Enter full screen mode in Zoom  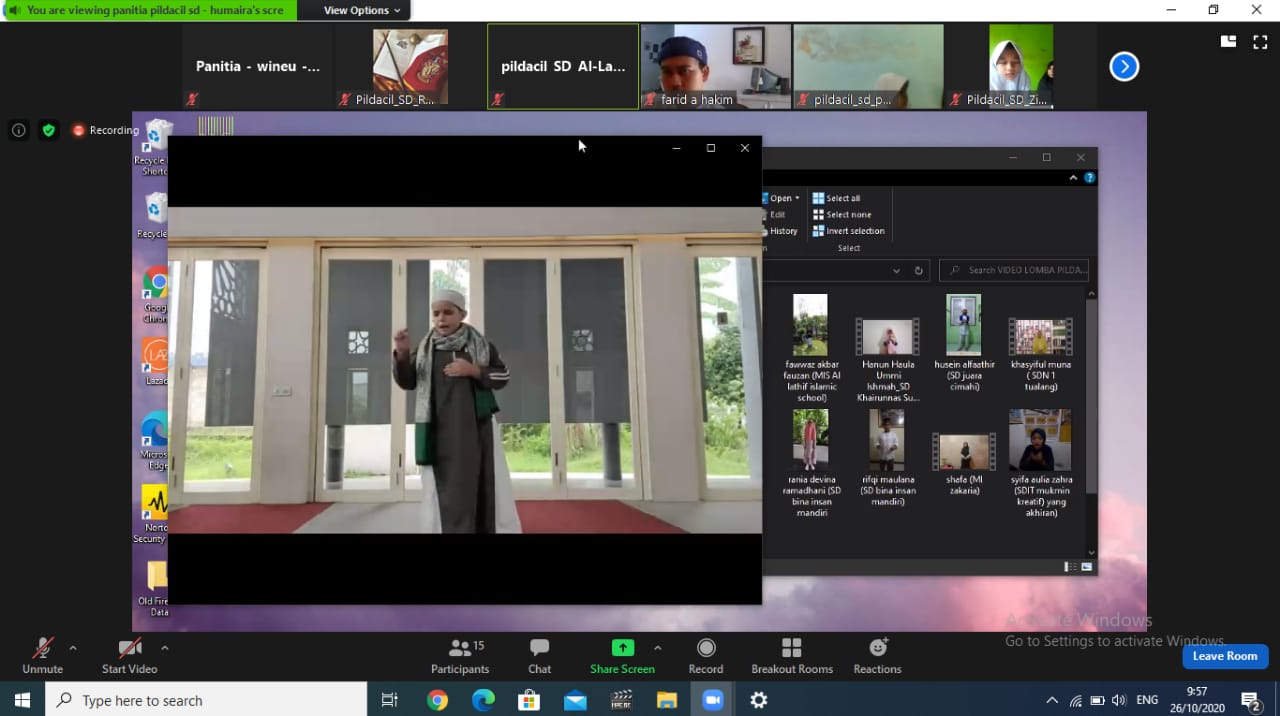[x=1260, y=41]
